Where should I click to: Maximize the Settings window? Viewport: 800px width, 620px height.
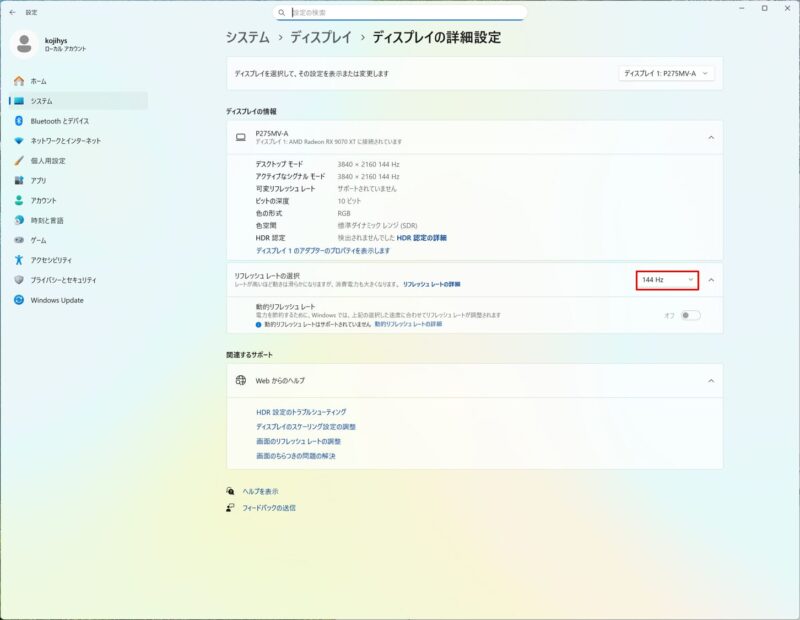tap(764, 9)
